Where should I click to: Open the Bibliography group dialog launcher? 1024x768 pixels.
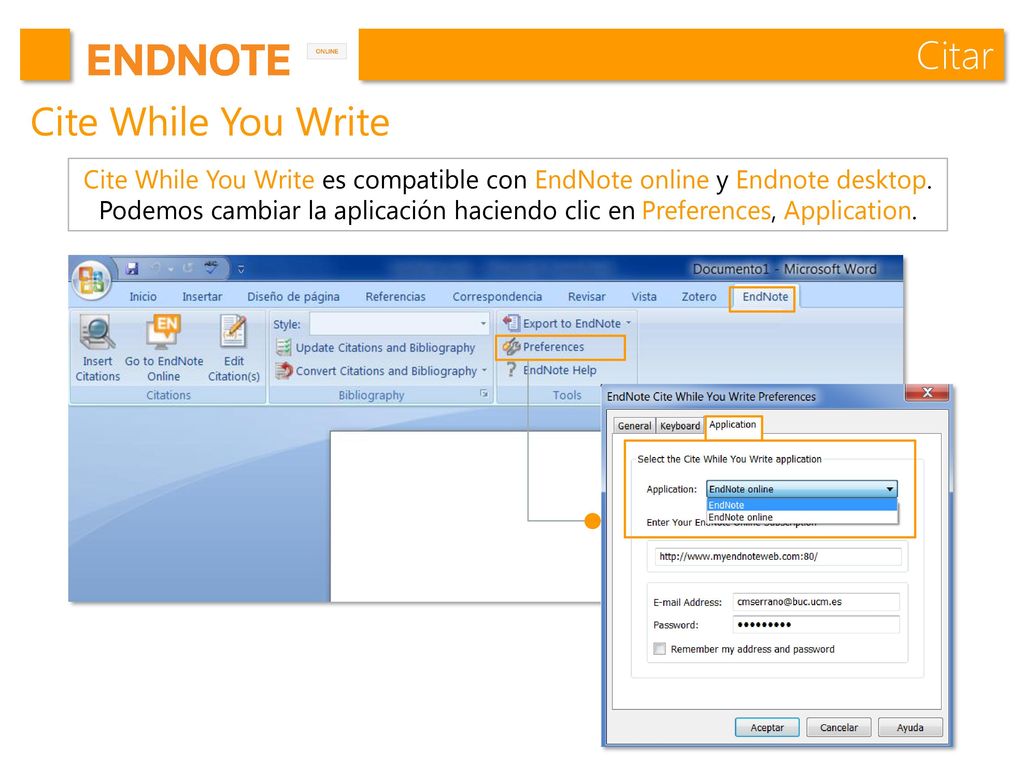tap(484, 394)
